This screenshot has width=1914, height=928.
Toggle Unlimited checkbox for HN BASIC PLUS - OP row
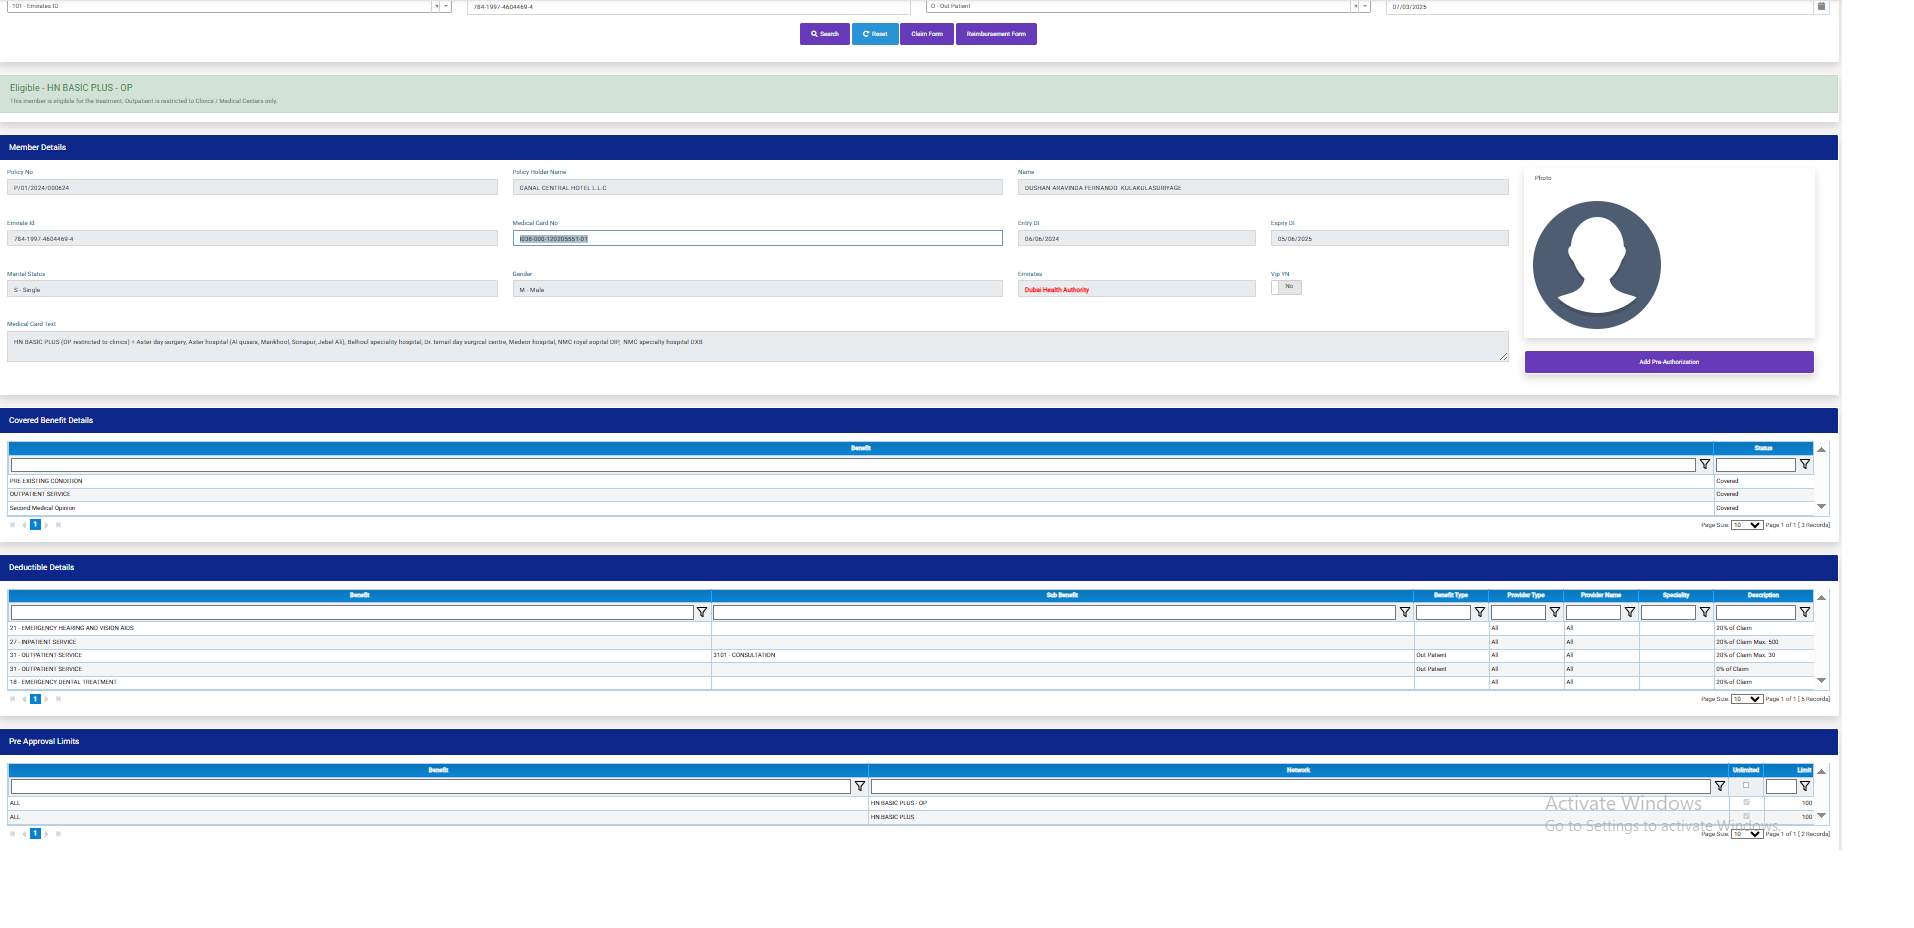click(1746, 802)
